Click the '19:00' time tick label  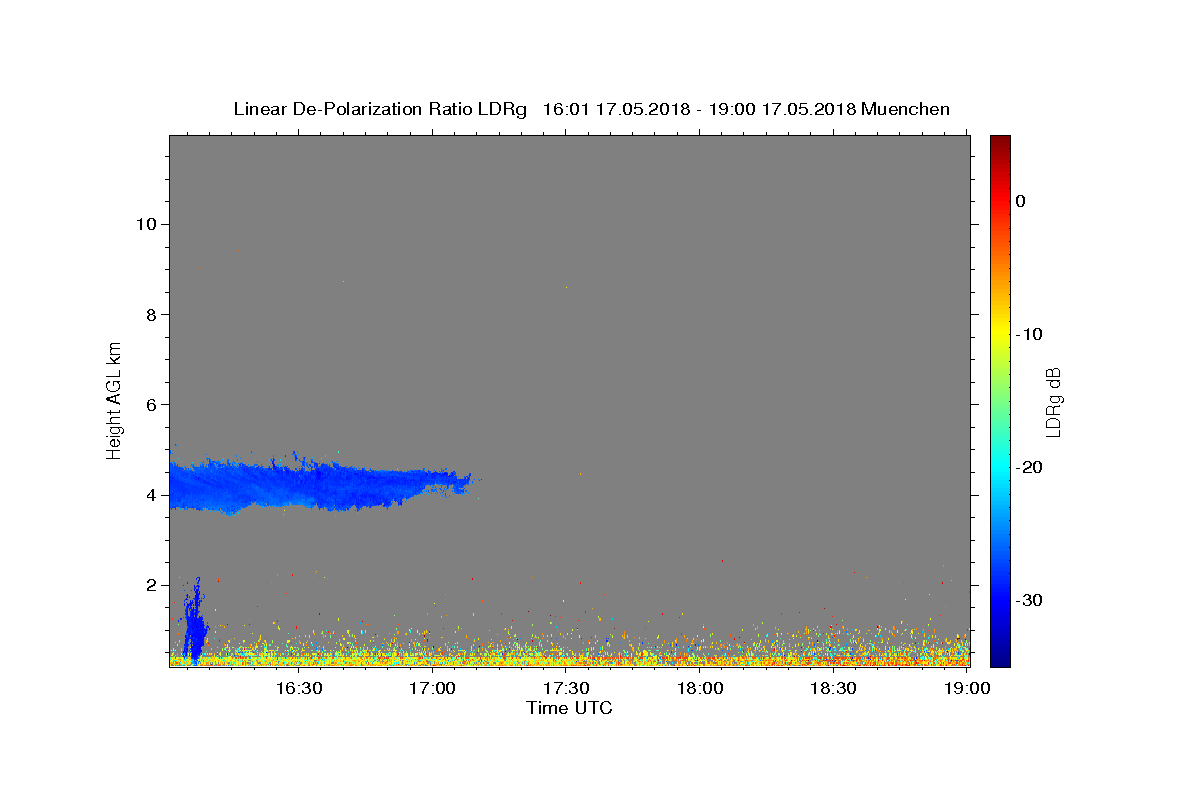(968, 689)
